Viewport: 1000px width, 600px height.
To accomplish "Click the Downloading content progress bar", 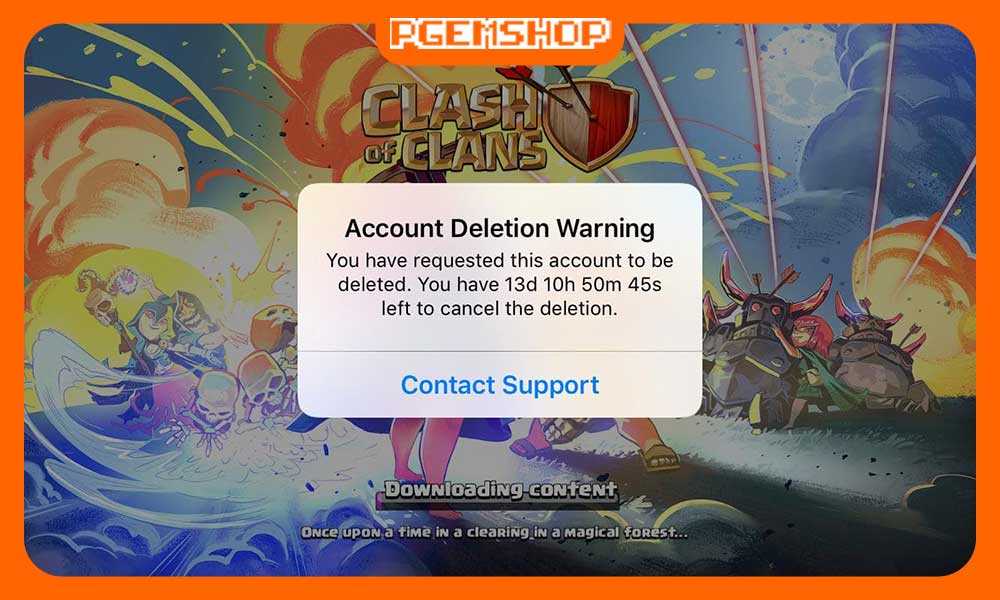I will [x=499, y=503].
